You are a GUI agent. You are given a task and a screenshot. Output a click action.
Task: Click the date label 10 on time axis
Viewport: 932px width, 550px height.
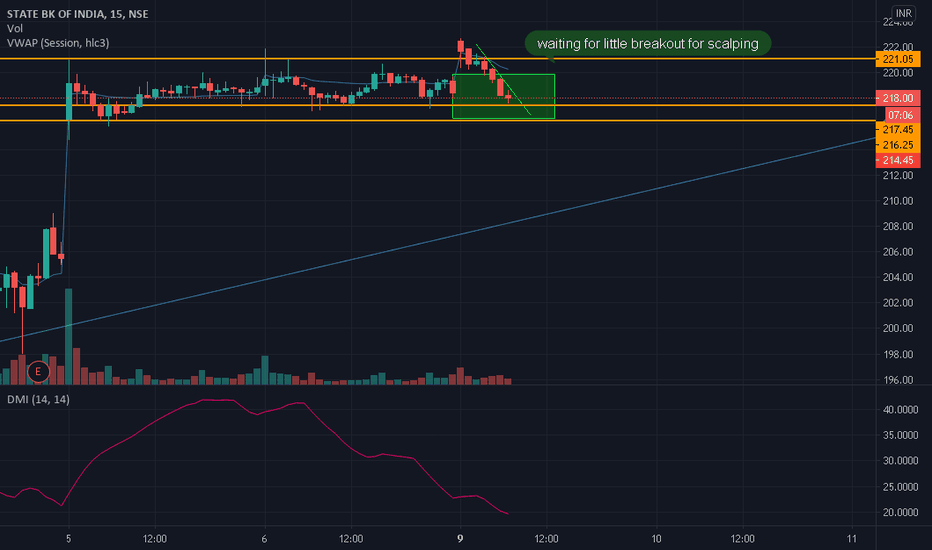click(x=656, y=539)
